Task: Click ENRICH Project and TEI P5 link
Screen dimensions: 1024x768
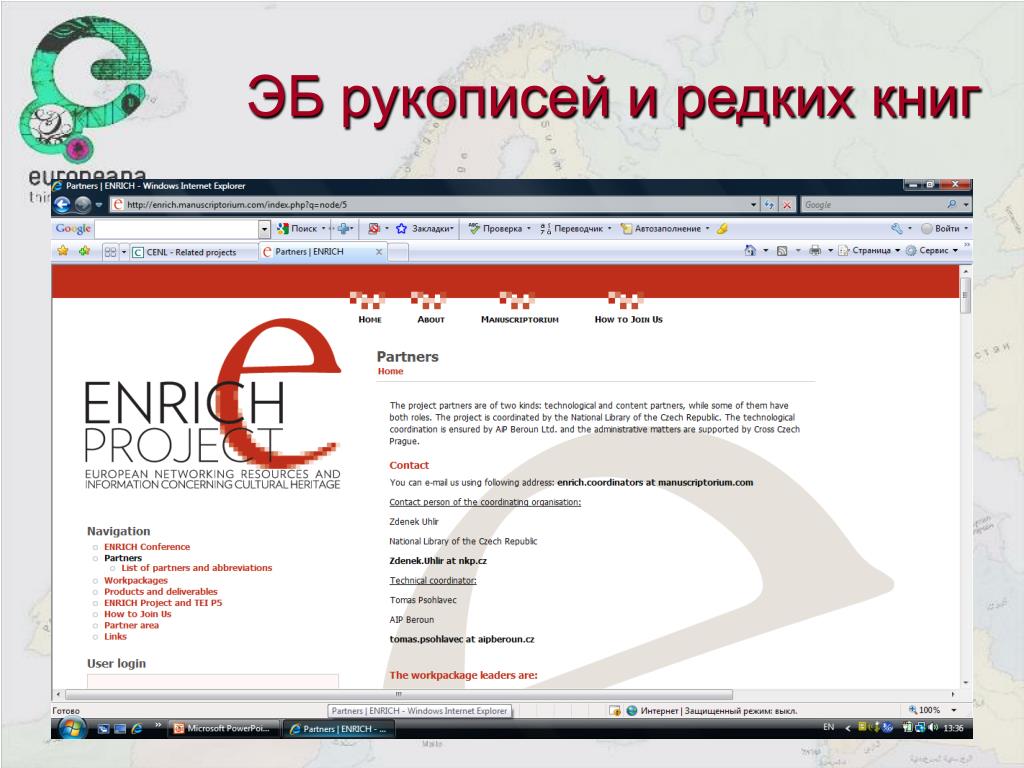Action: pyautogui.click(x=163, y=602)
